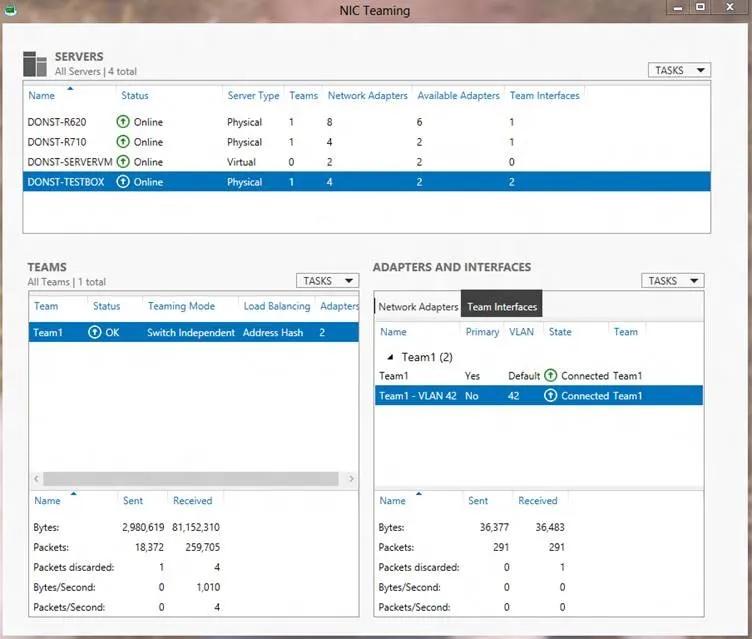The width and height of the screenshot is (752, 639).
Task: Sort servers by Available Adapters column
Action: click(458, 95)
